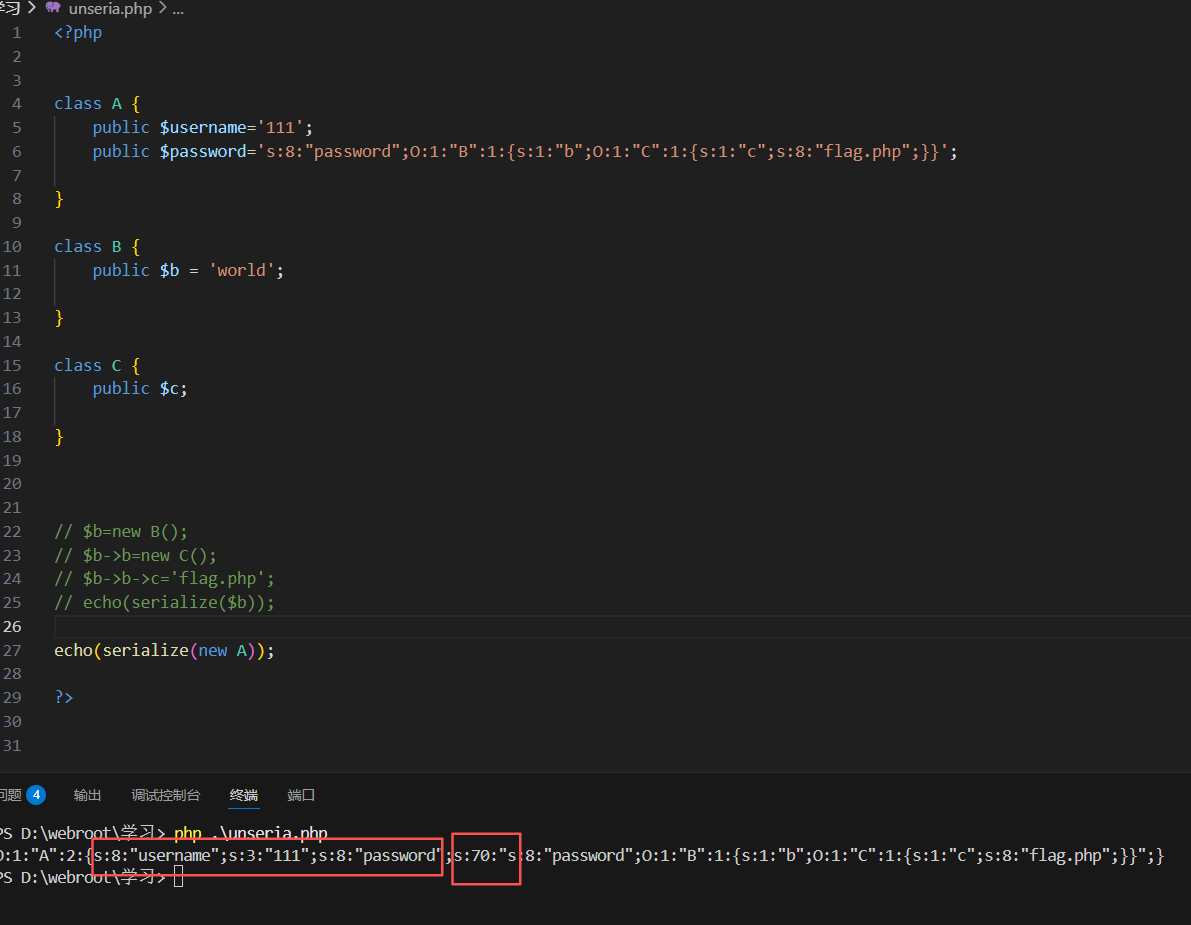Click the closing "?>" tag
This screenshot has height=925, width=1191.
pos(64,697)
